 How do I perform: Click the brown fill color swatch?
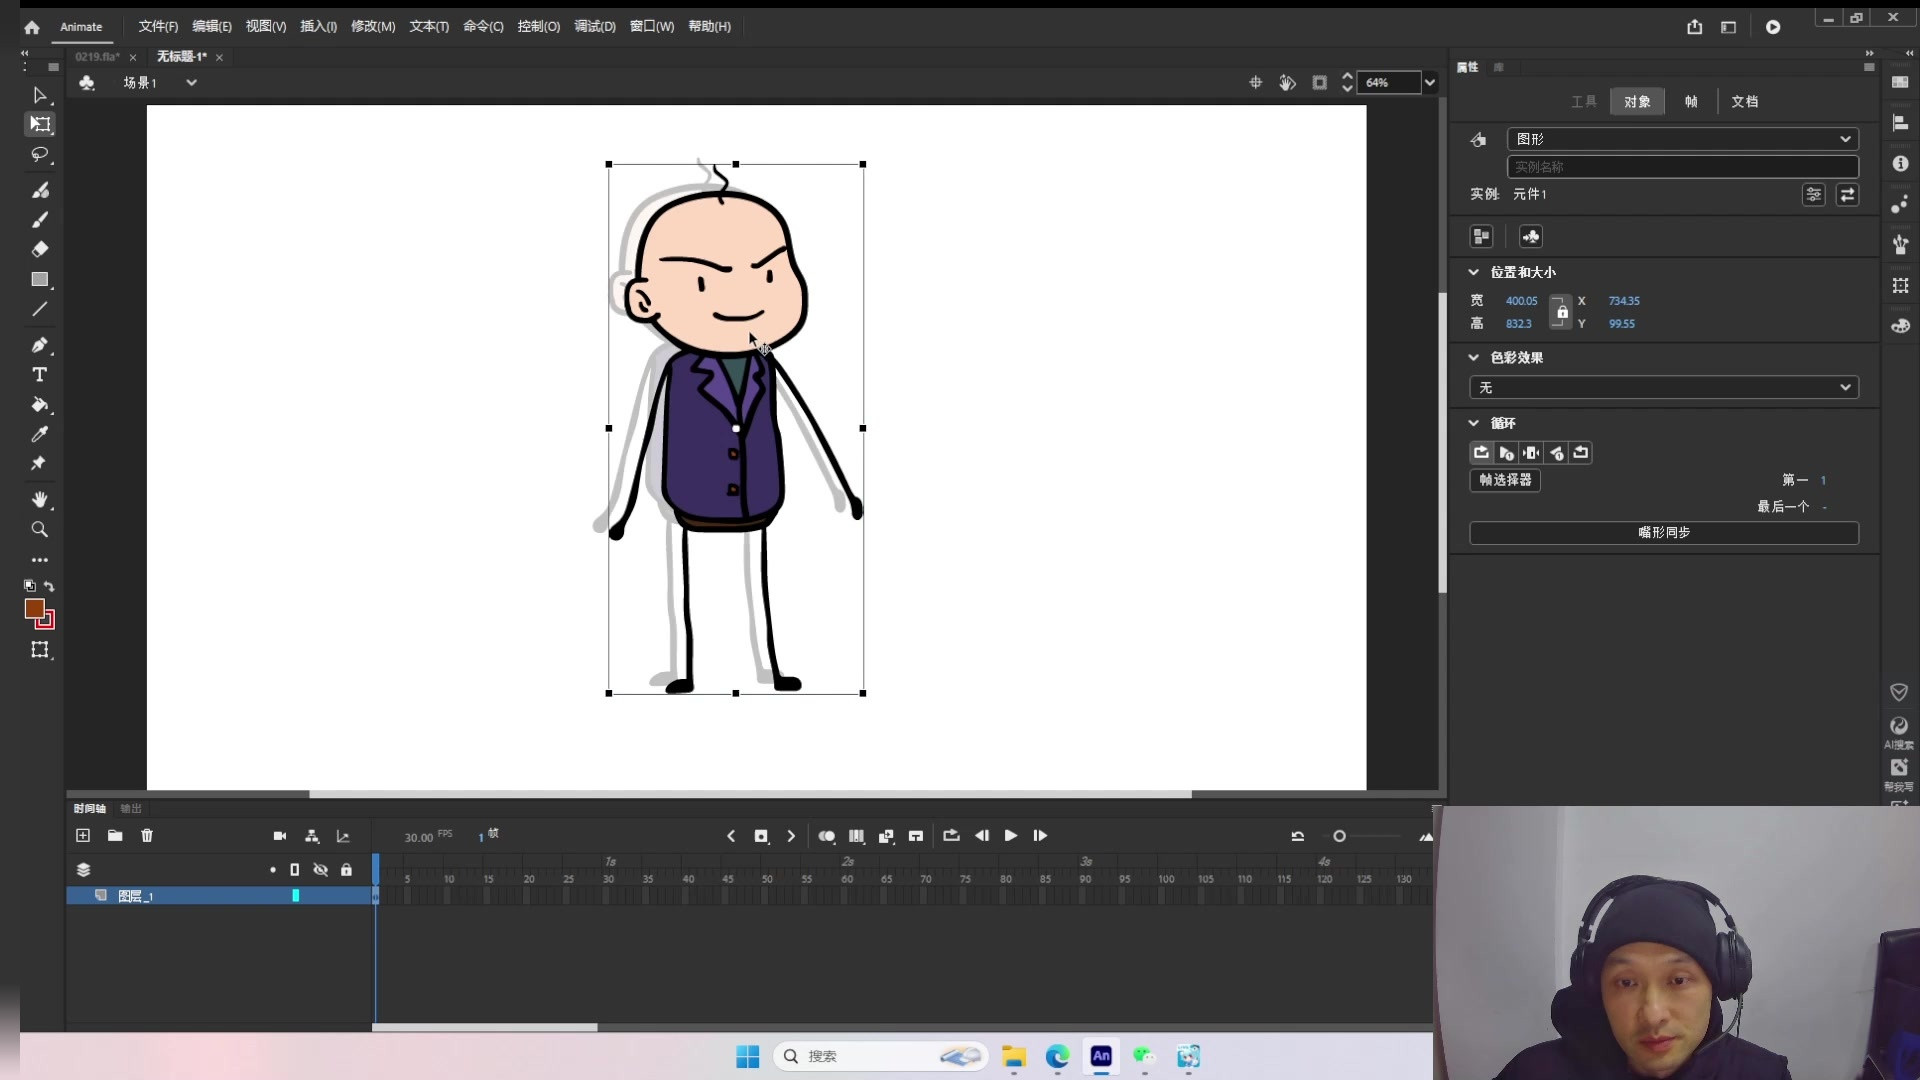[x=35, y=609]
